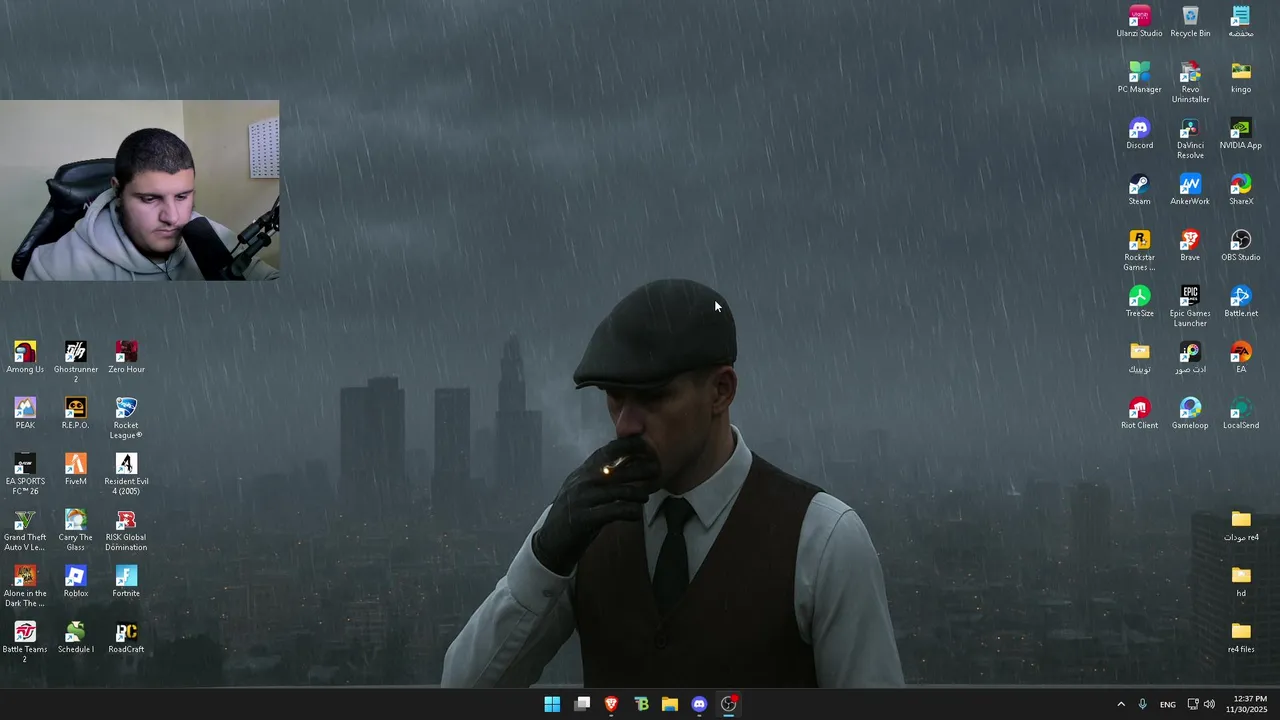Viewport: 1280px width, 720px height.
Task: Open RISK Global Domination shortcut
Action: pyautogui.click(x=126, y=529)
